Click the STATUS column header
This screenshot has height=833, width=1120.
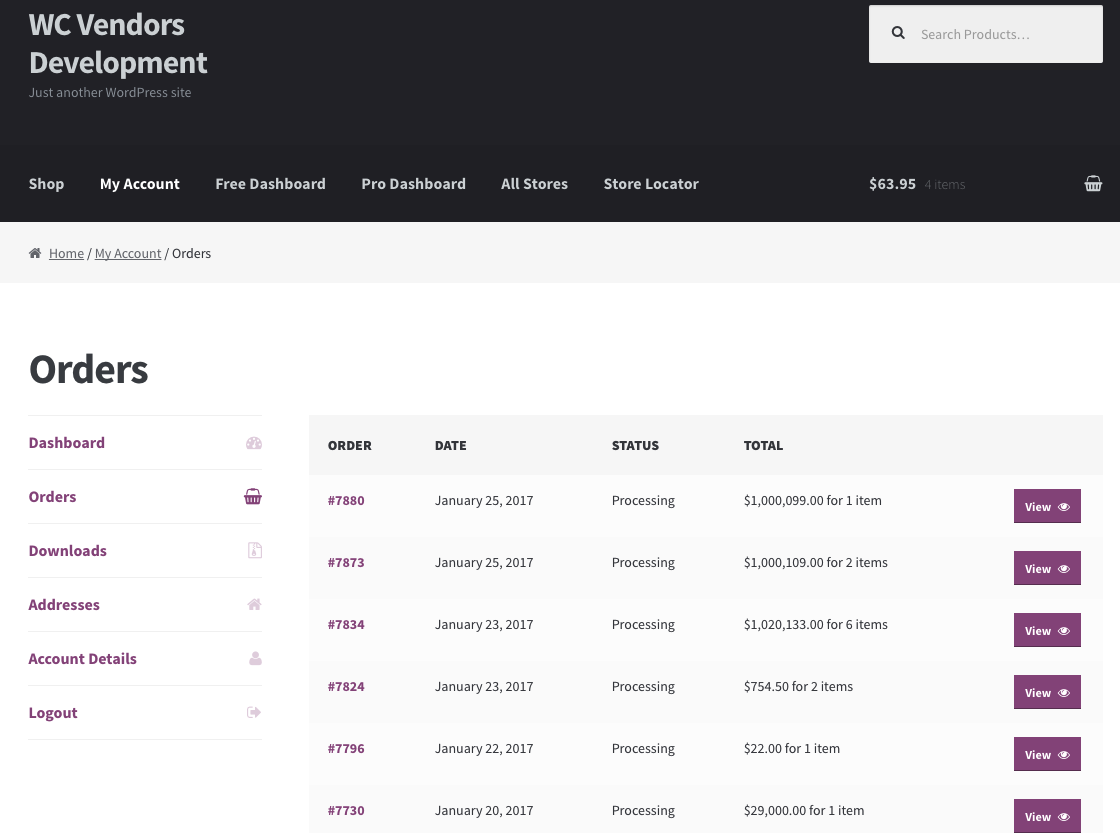[635, 445]
